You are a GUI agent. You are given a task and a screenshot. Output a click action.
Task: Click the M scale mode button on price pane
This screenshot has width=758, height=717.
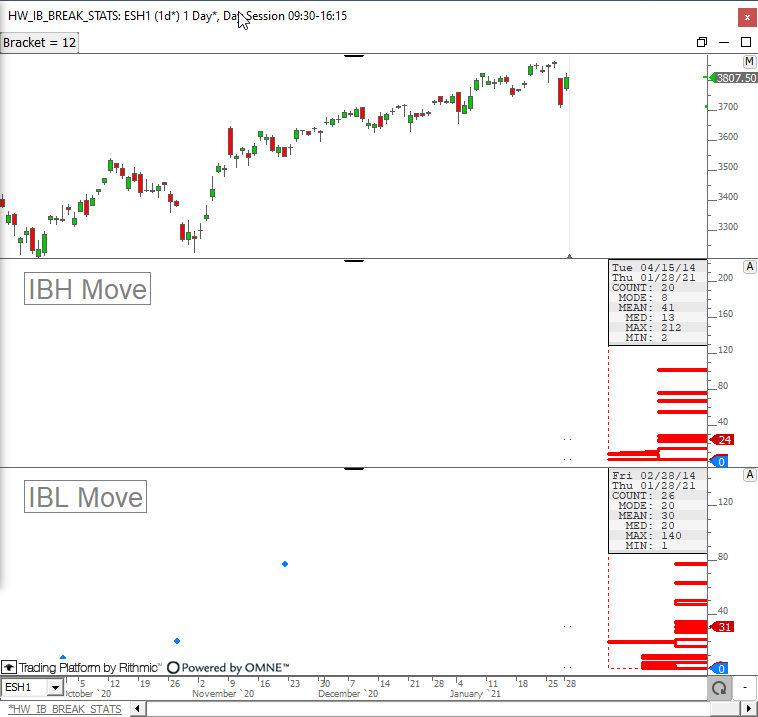pyautogui.click(x=749, y=63)
